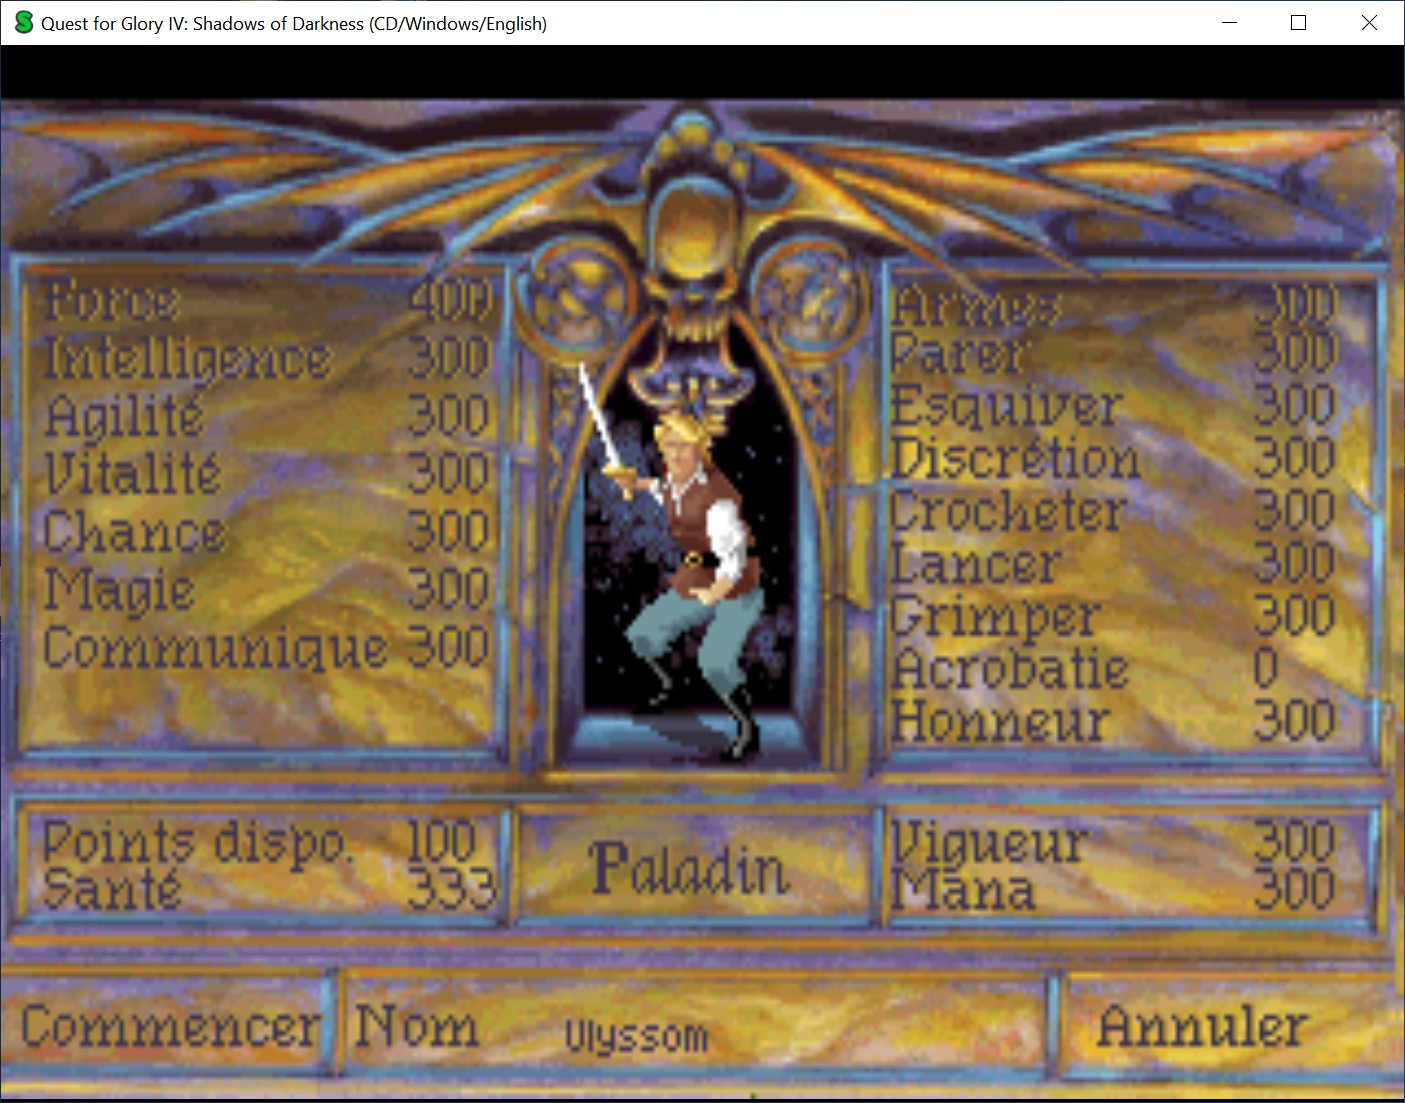
Task: Pick the Vitalité stat label
Action: (x=132, y=472)
